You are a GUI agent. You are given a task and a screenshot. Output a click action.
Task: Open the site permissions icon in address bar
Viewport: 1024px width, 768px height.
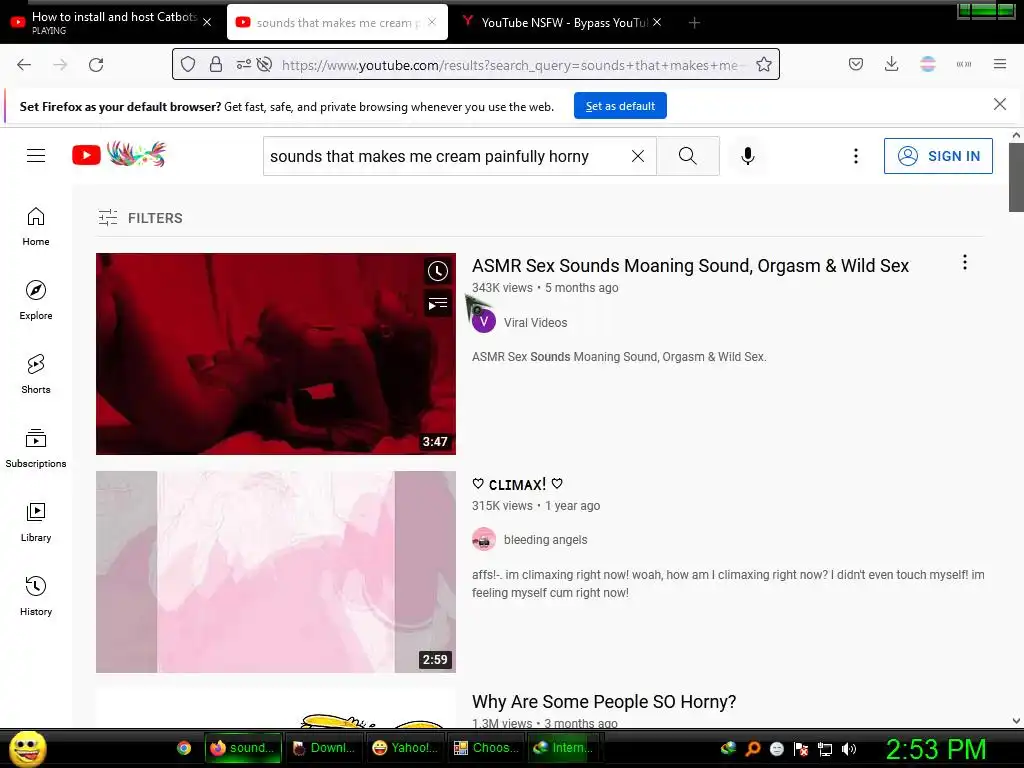pos(244,64)
